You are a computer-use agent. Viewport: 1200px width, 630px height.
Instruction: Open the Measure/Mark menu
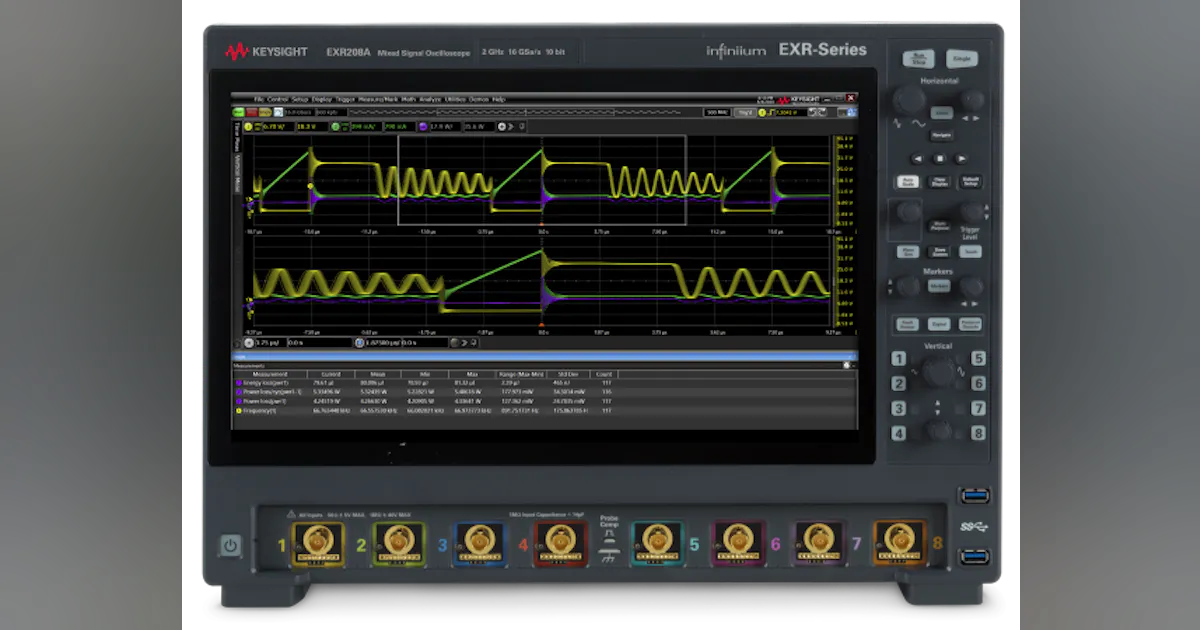tap(378, 100)
